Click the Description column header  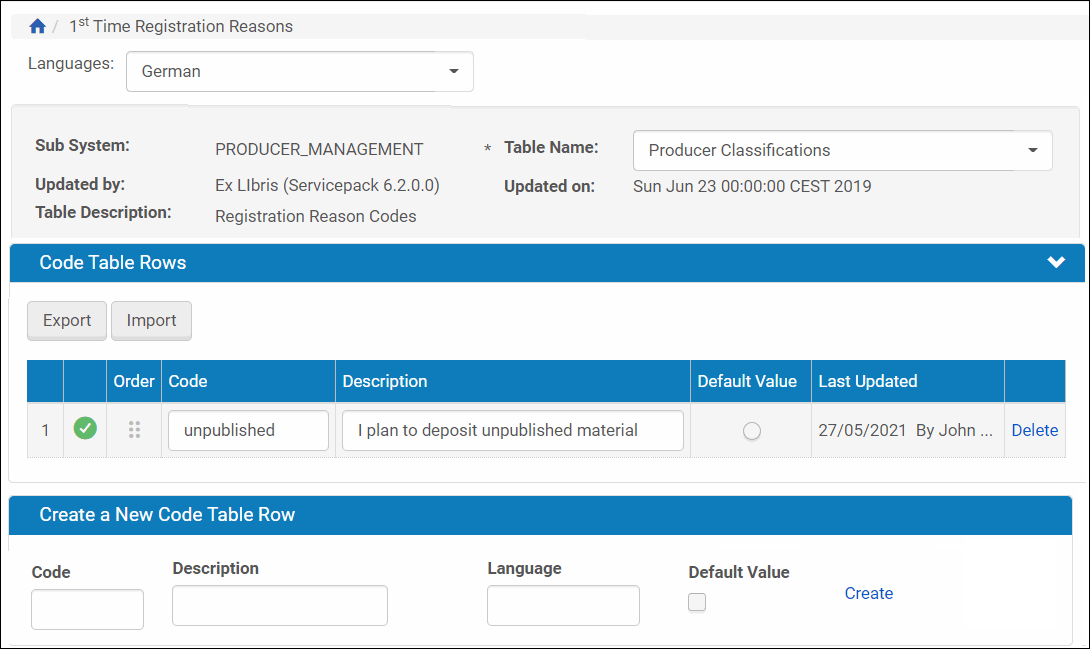[x=385, y=381]
